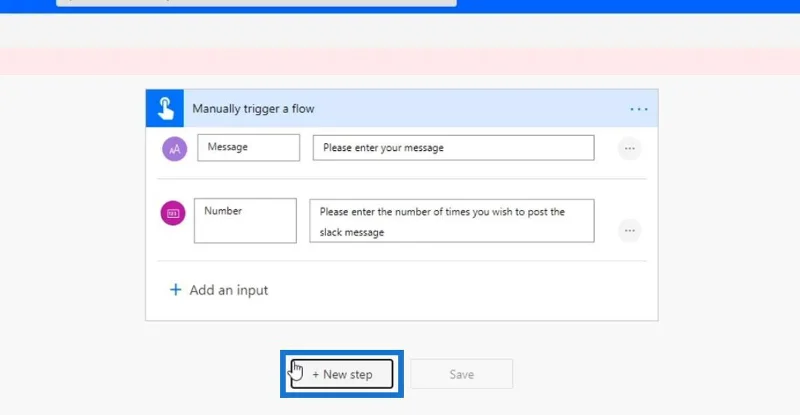The width and height of the screenshot is (800, 415).
Task: Open the trigger card's three-dot menu
Action: pyautogui.click(x=638, y=109)
